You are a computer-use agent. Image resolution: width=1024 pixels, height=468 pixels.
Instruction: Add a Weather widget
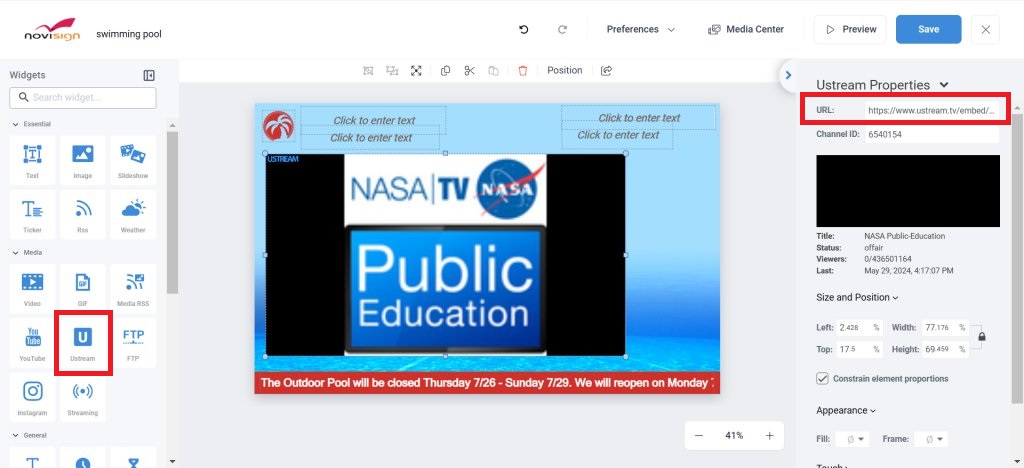(x=133, y=215)
